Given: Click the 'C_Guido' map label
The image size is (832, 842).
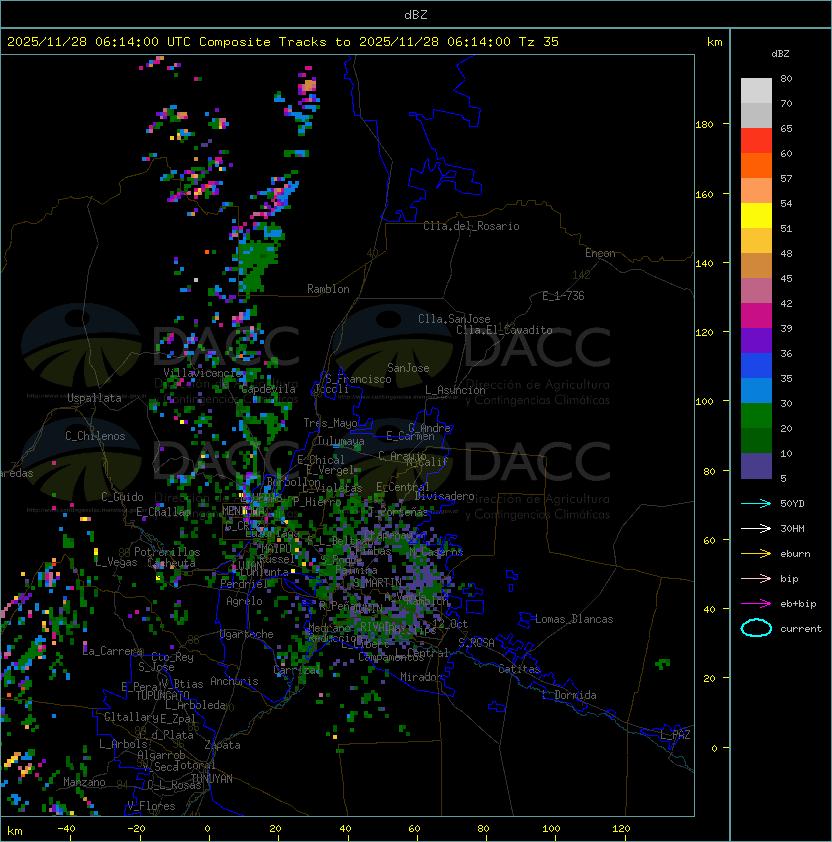Looking at the screenshot, I should click(x=122, y=497).
